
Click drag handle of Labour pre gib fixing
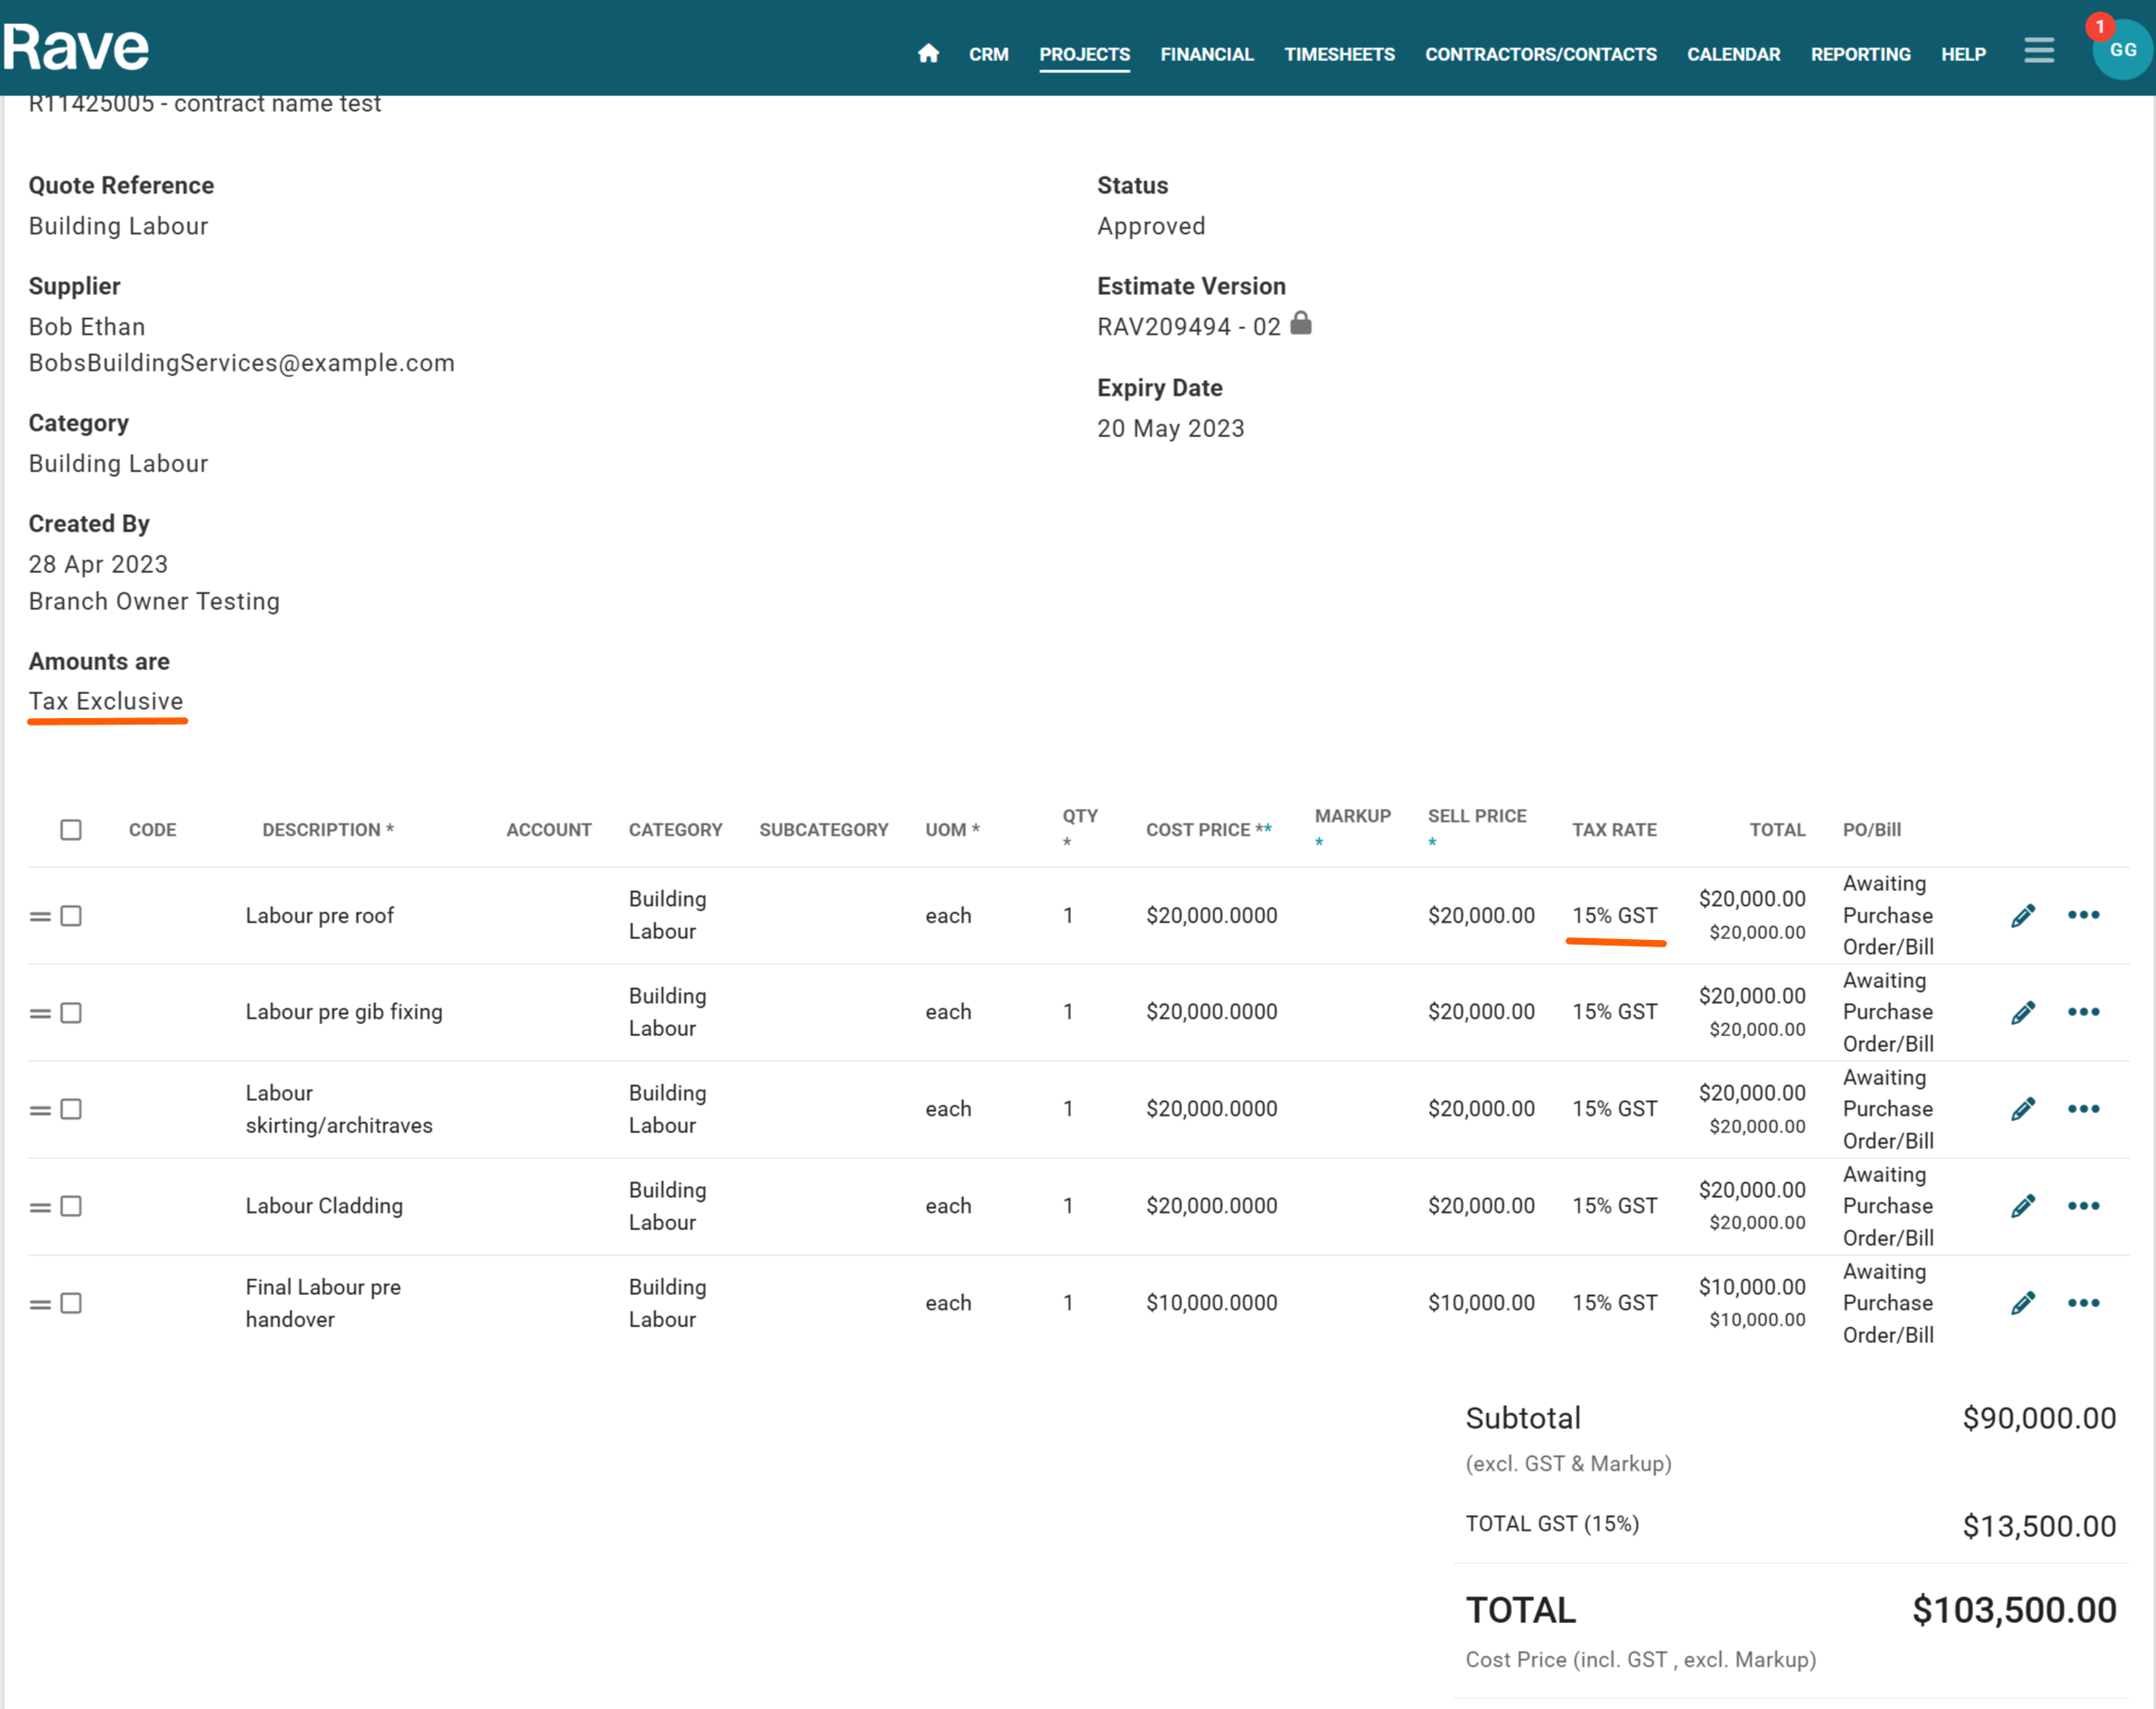pos(40,1013)
